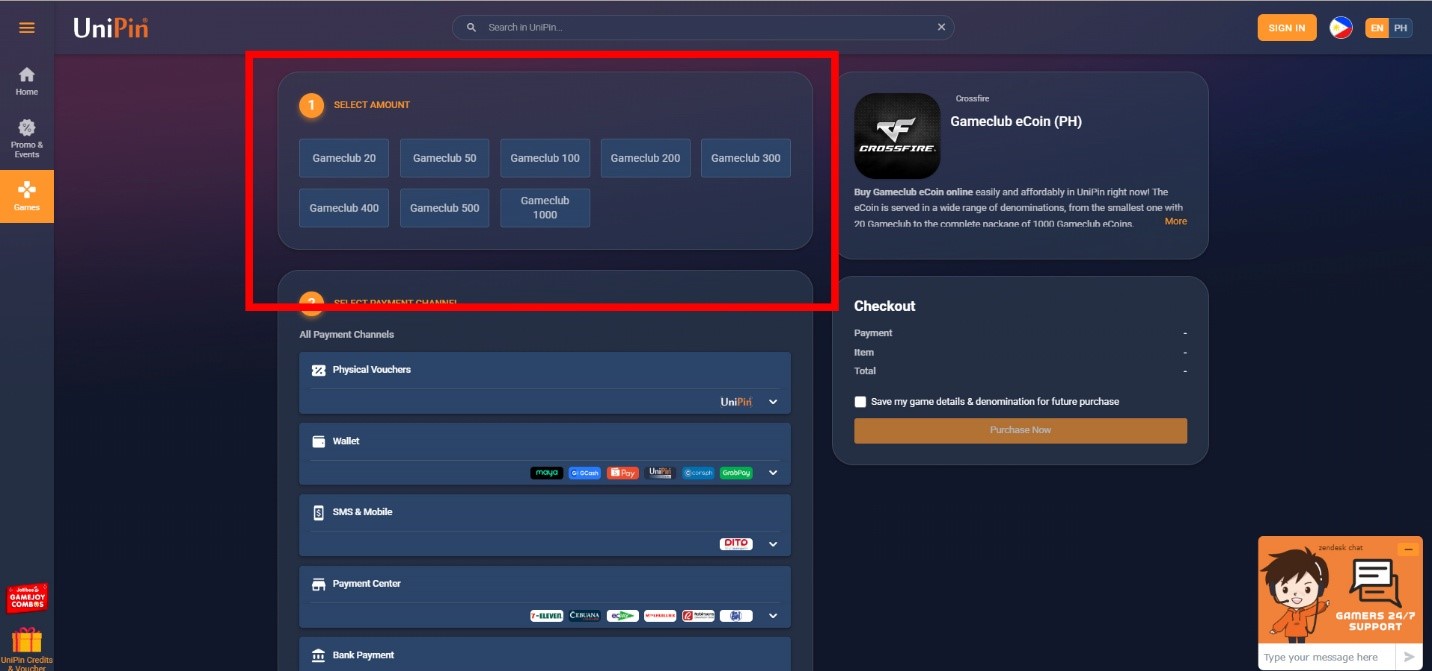Open the GameJoy Combos promo icon

[27, 597]
